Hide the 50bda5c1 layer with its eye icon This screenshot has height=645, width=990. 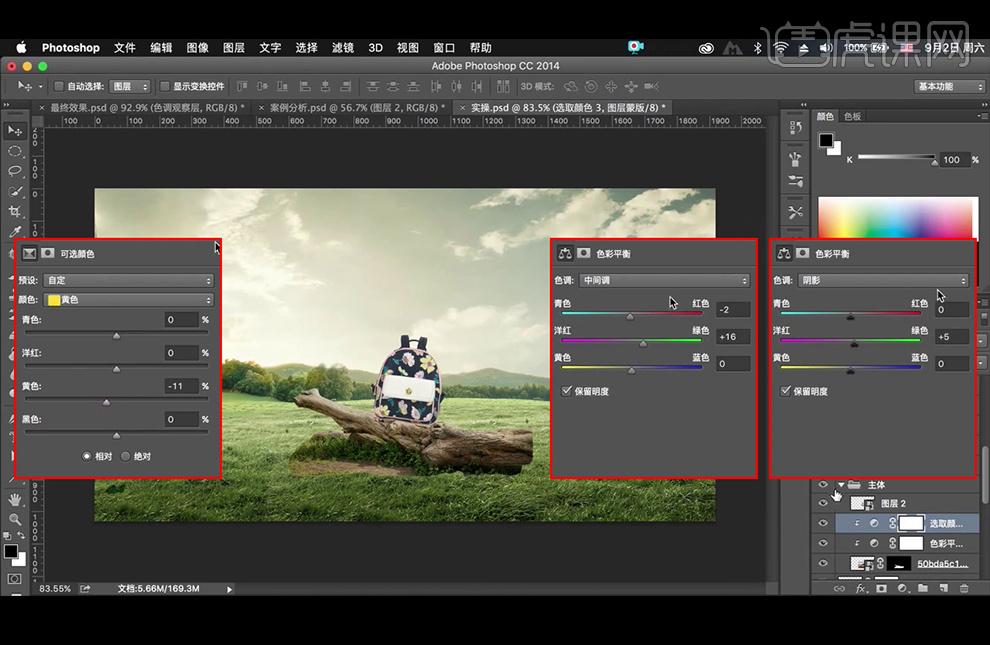coord(823,563)
